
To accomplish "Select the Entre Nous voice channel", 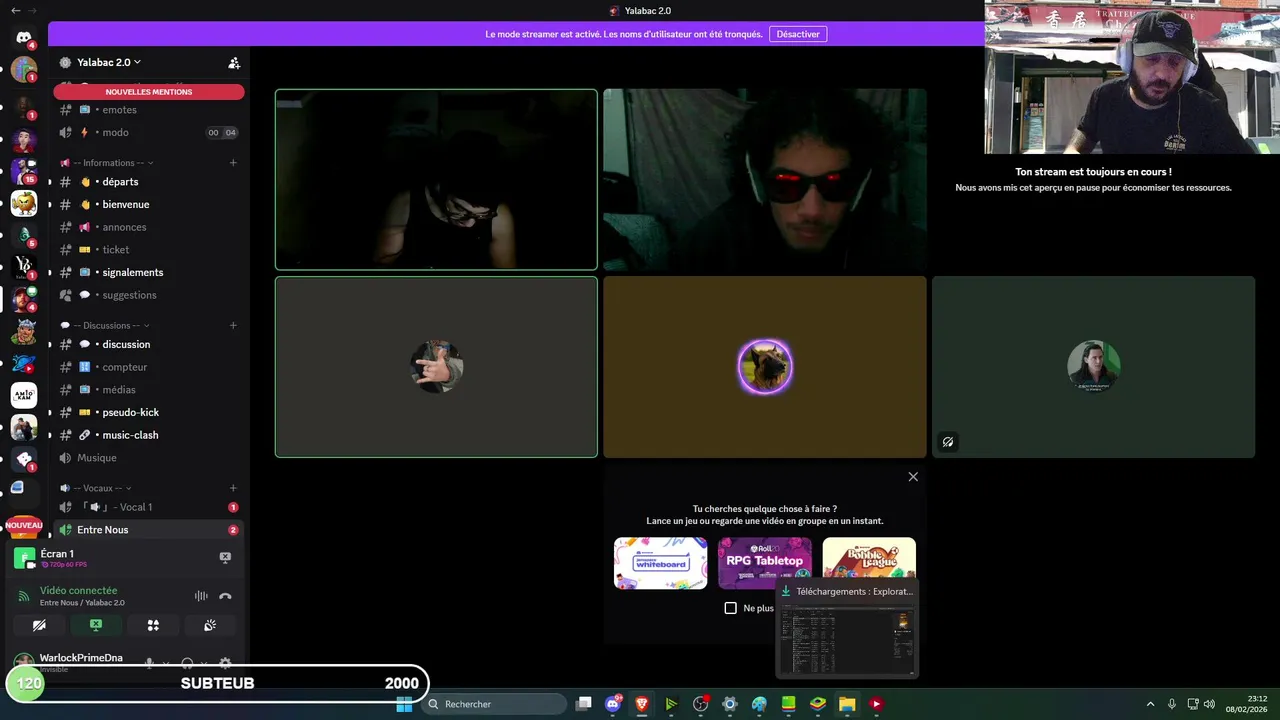I will pos(148,530).
